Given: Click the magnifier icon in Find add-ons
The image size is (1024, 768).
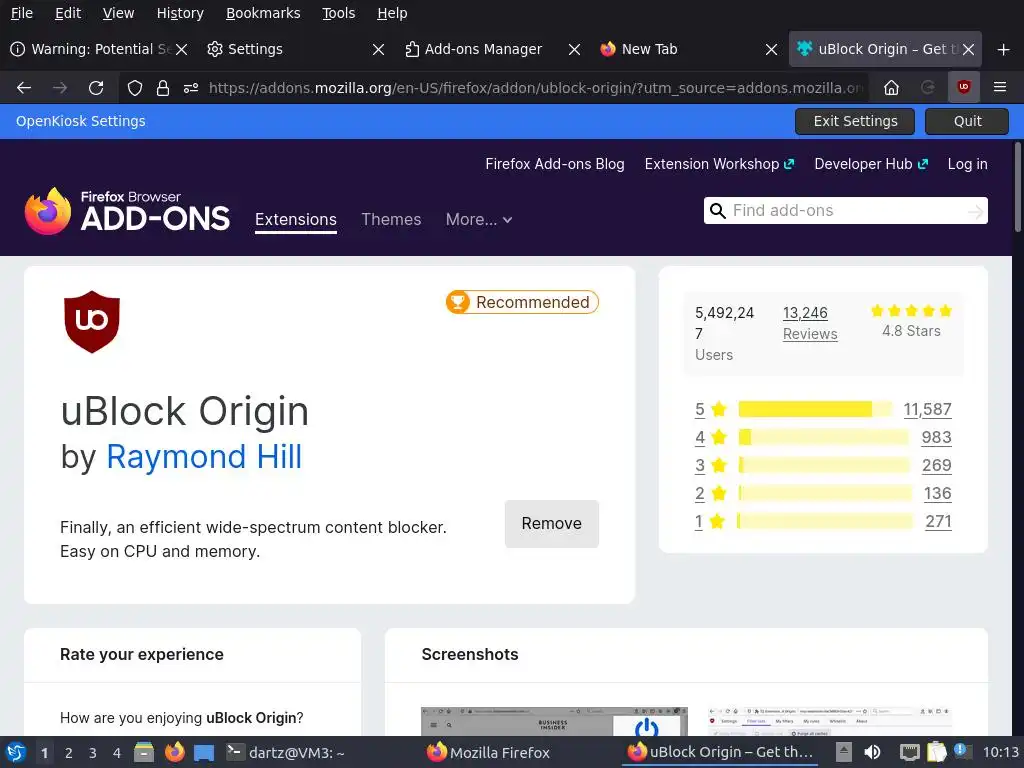Looking at the screenshot, I should point(718,211).
